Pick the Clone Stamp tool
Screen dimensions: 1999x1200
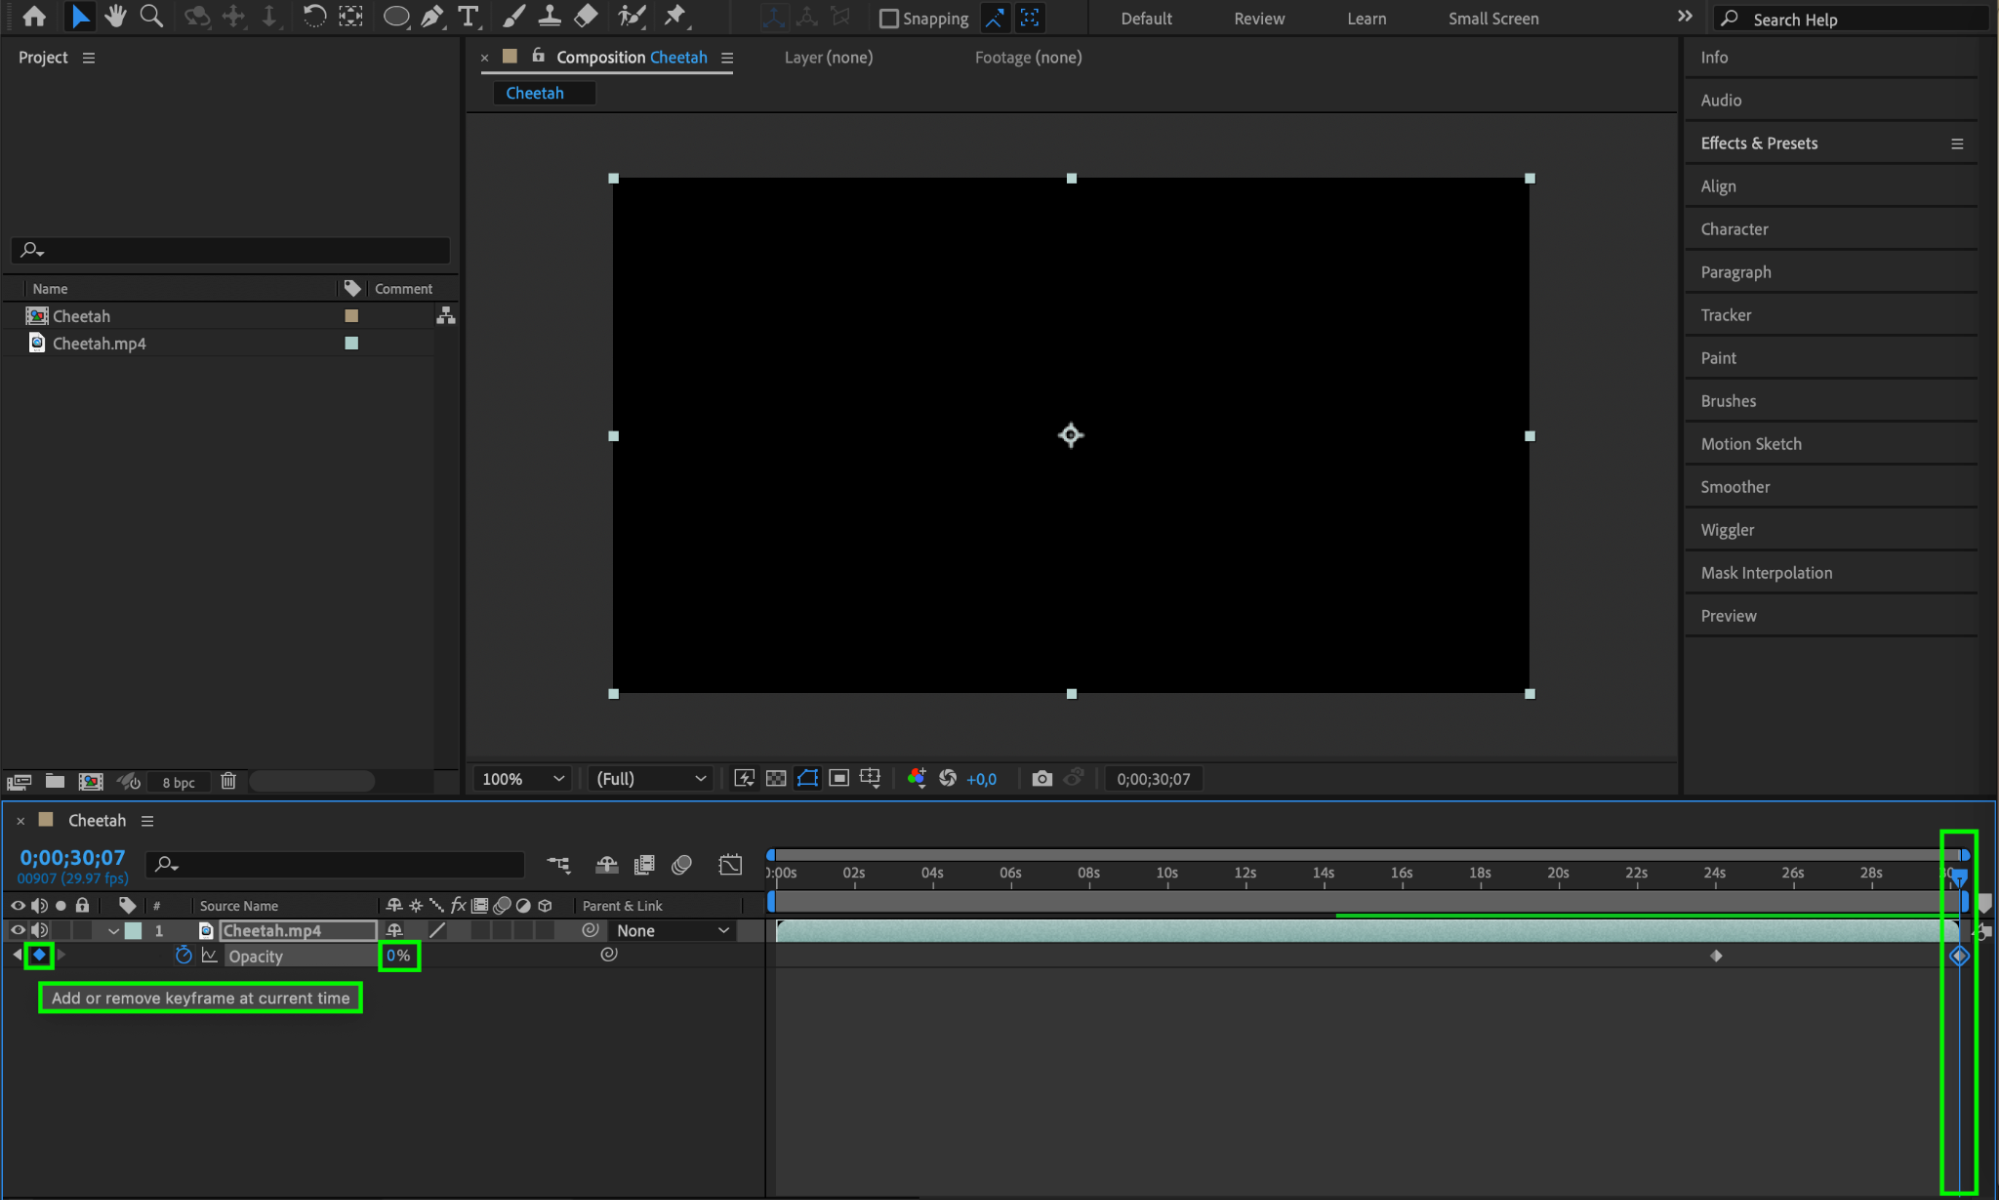point(549,16)
